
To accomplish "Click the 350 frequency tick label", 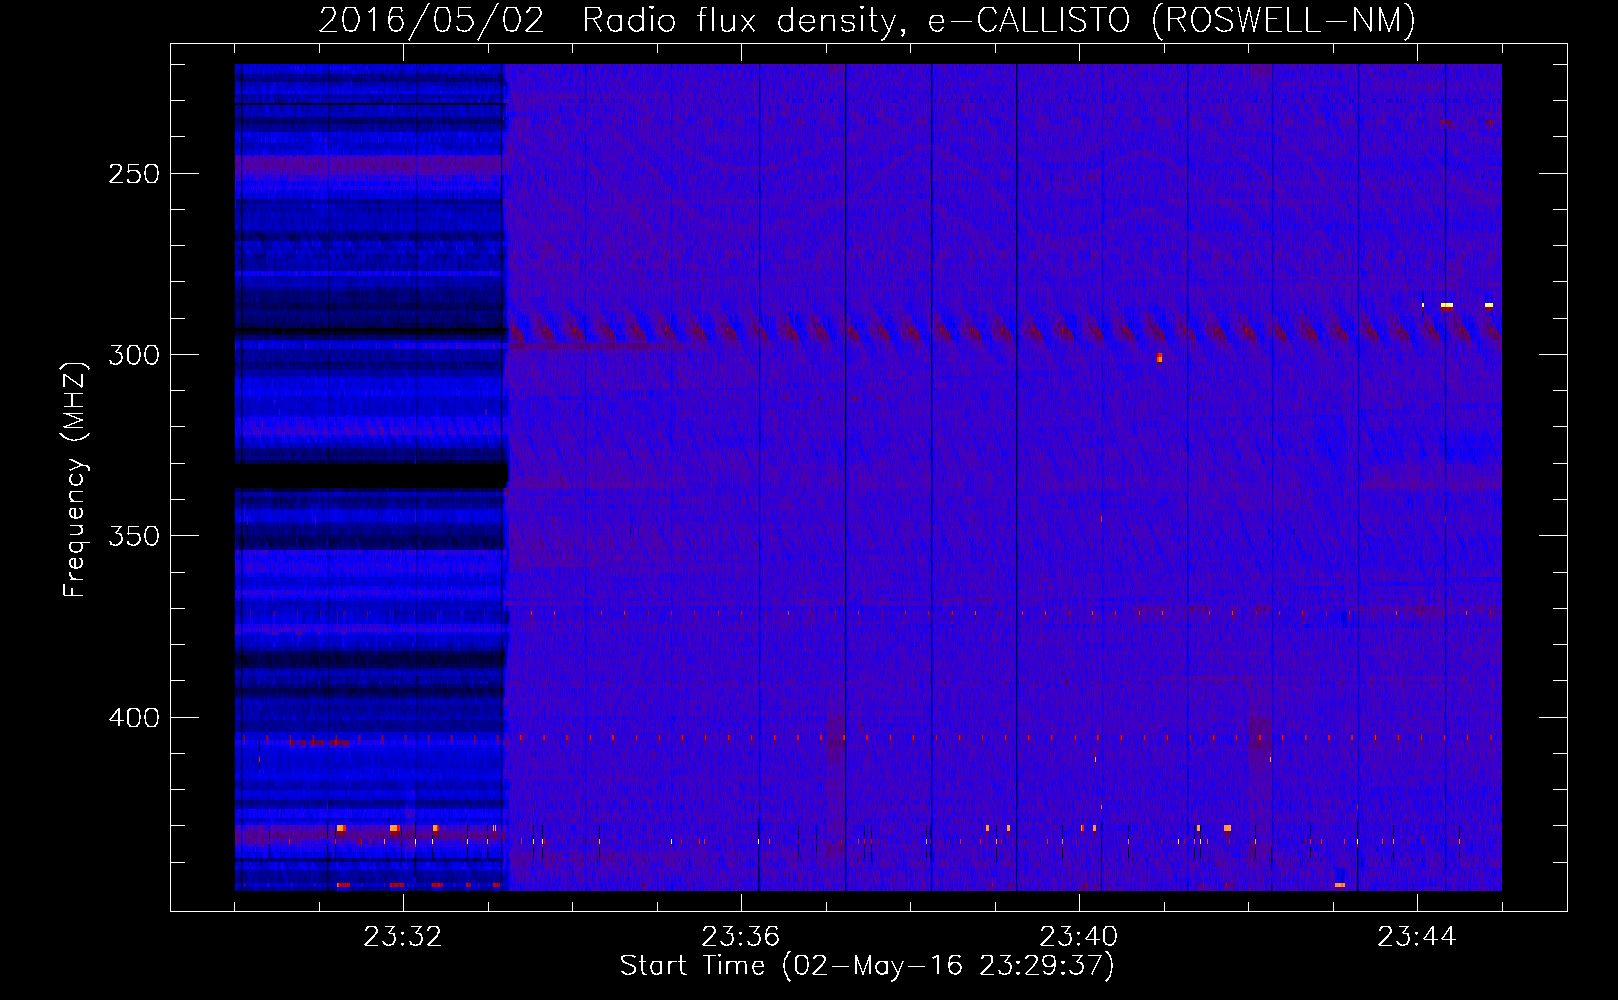I will [x=134, y=536].
